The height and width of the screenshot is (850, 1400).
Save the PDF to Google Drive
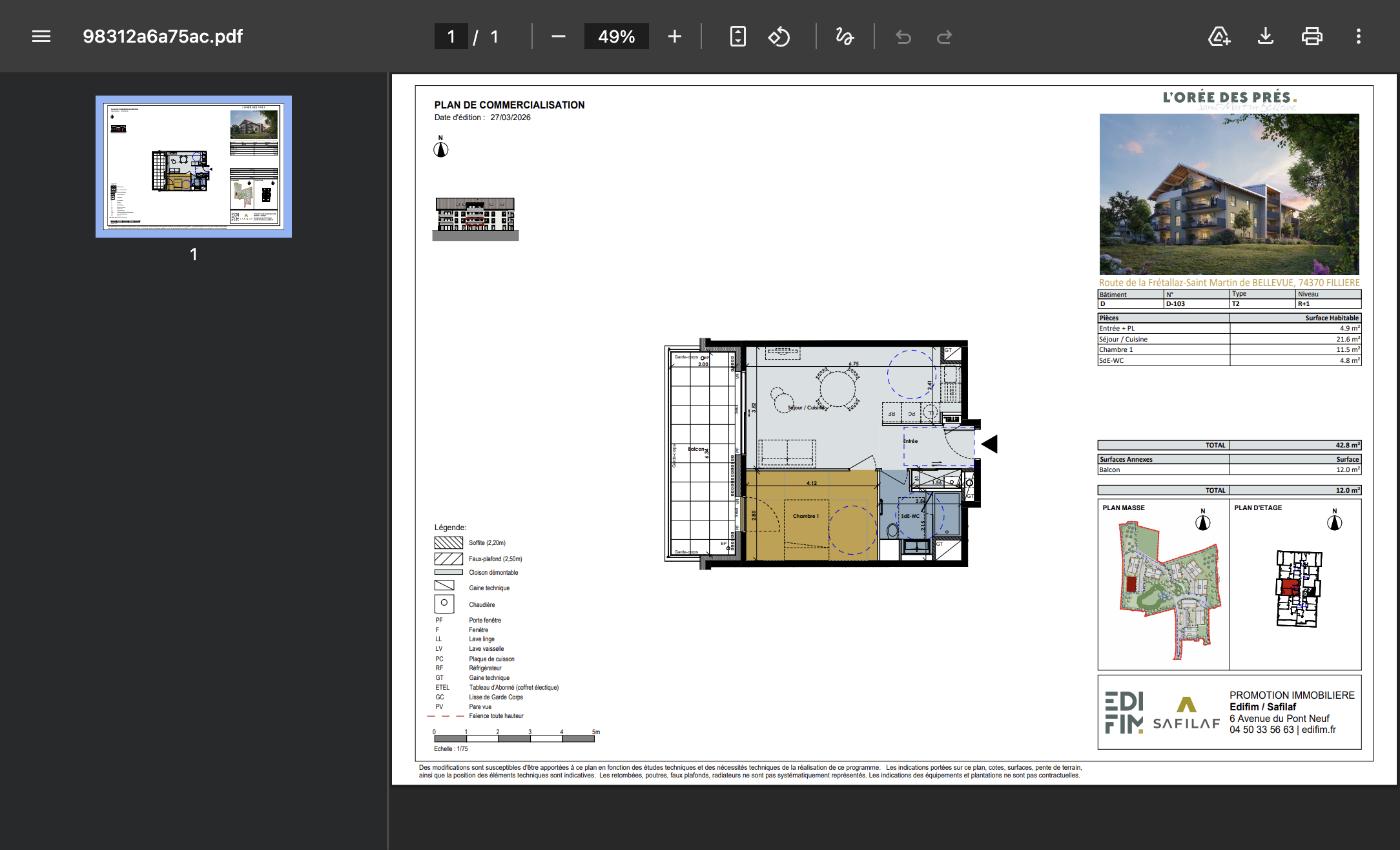[x=1219, y=36]
